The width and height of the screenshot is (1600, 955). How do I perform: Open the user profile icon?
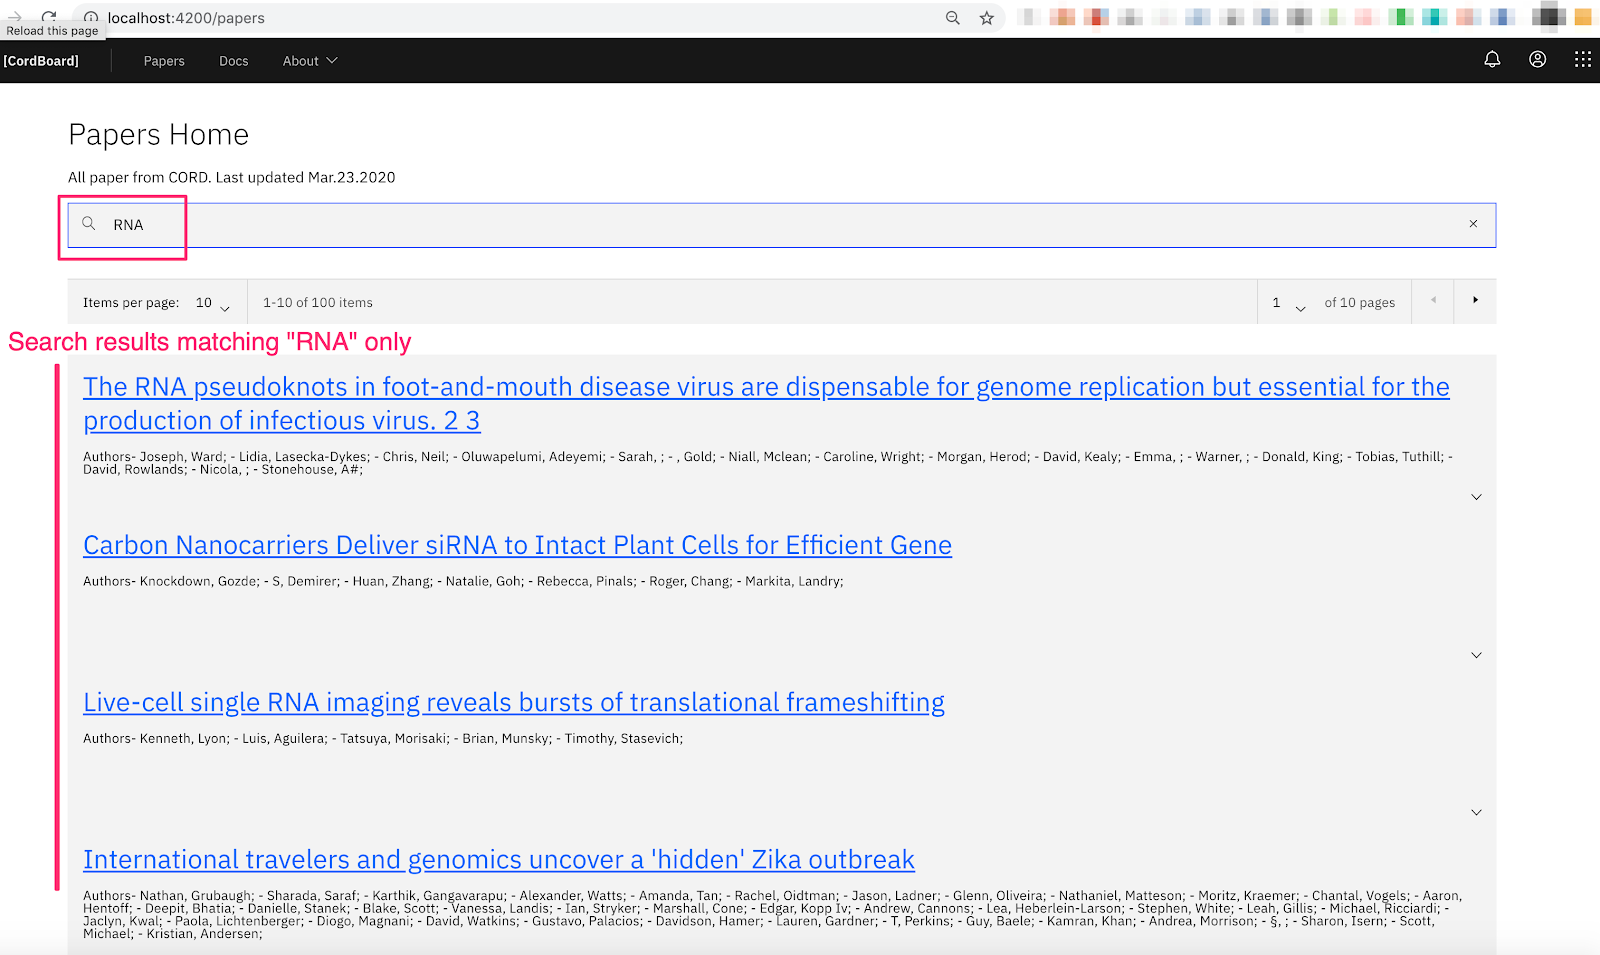[x=1538, y=60]
